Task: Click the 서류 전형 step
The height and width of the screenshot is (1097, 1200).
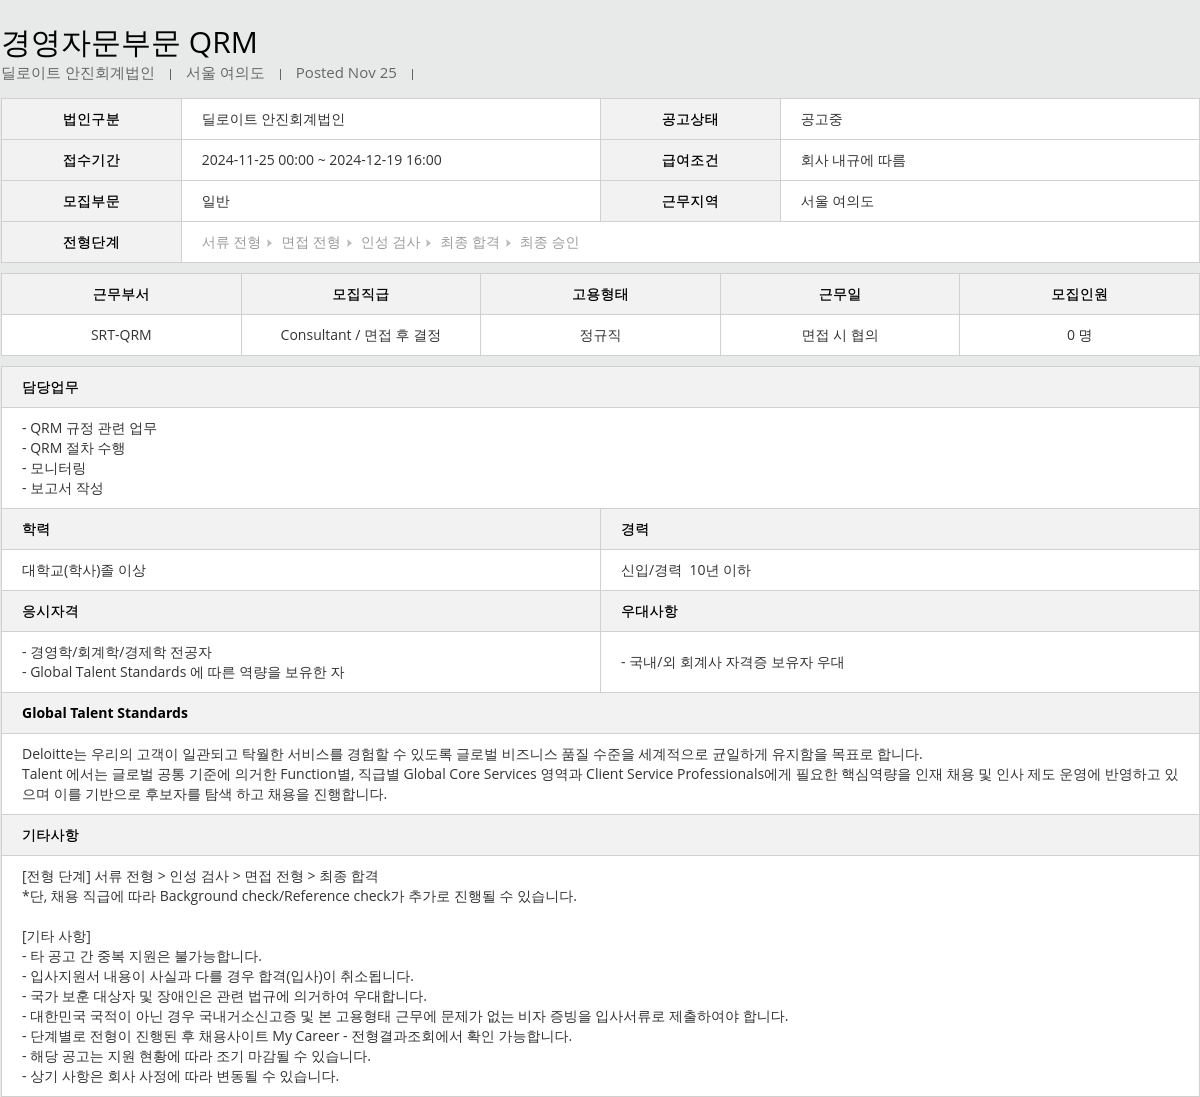Action: (231, 242)
